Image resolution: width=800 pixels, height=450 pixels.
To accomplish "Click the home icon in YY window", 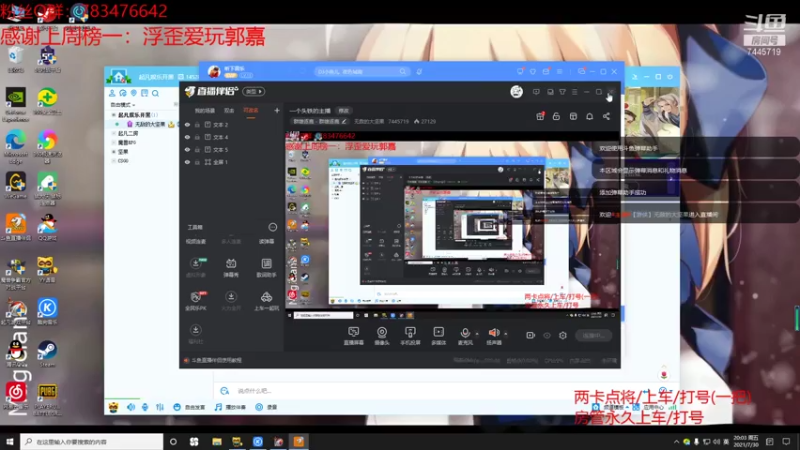I will [118, 78].
